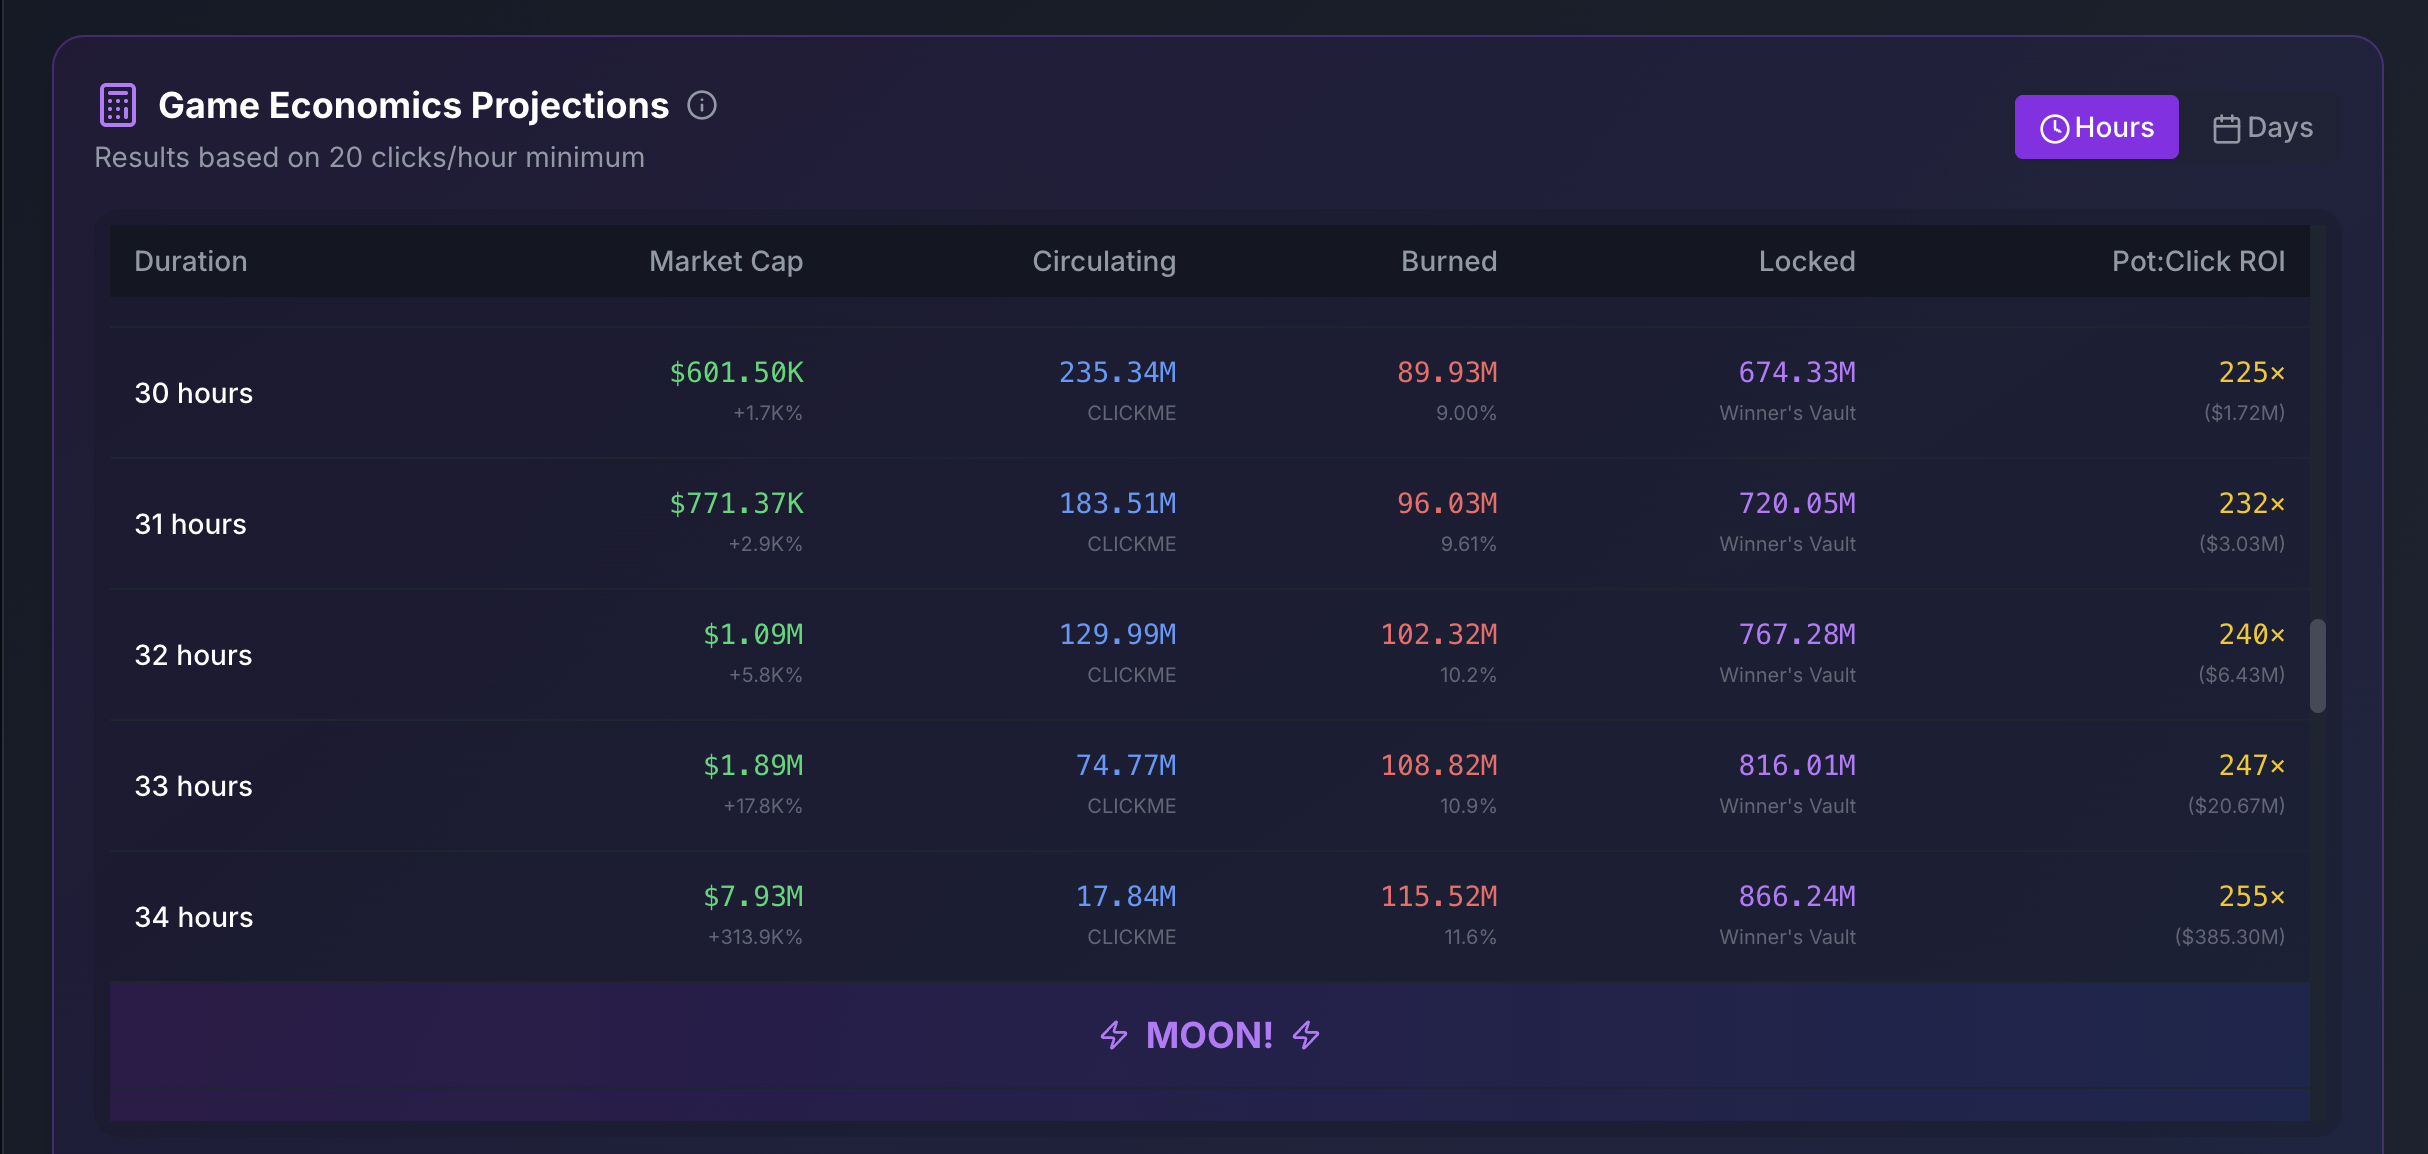The width and height of the screenshot is (2428, 1154).
Task: Click the clock icon in Hours button
Action: (x=2054, y=129)
